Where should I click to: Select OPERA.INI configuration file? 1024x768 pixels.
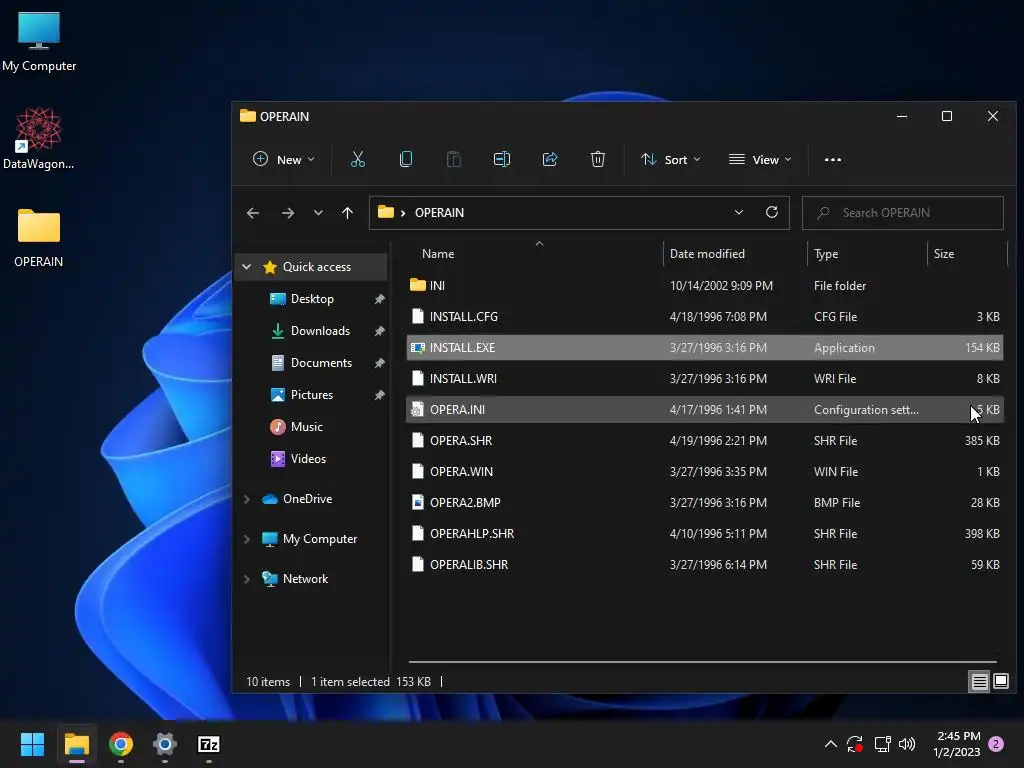tap(704, 409)
